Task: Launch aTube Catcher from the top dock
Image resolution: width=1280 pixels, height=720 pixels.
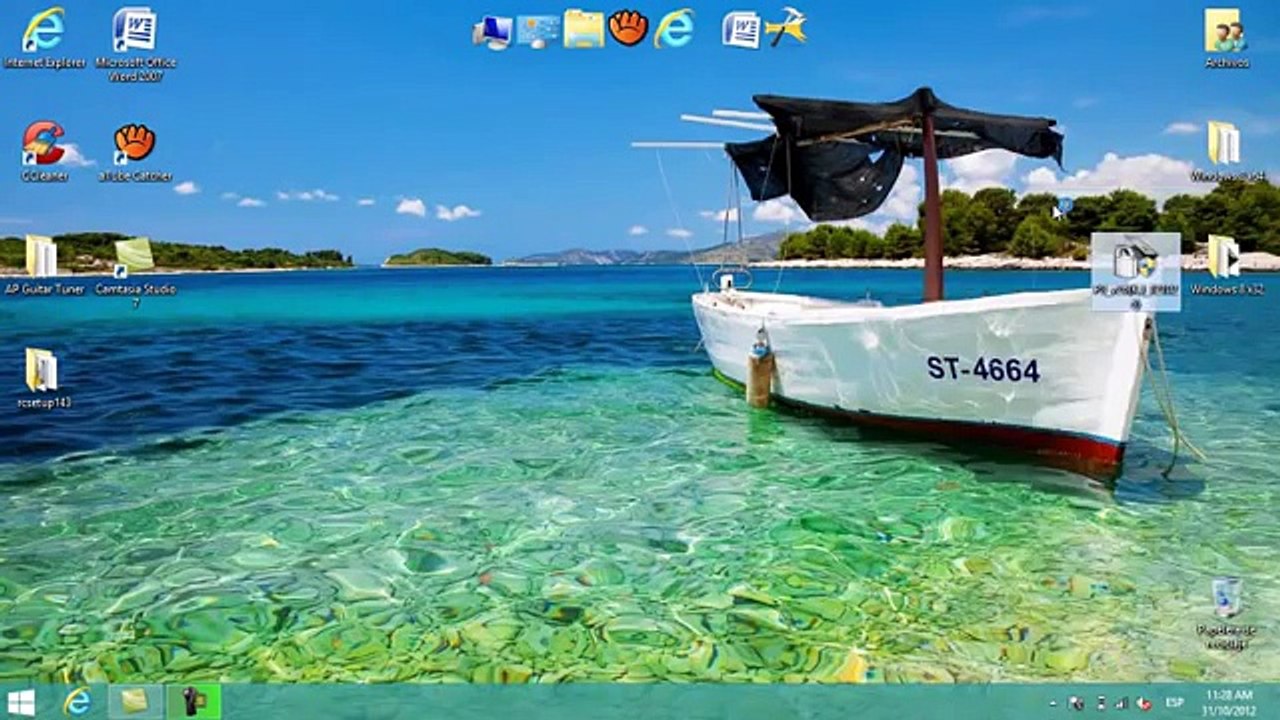Action: [628, 28]
